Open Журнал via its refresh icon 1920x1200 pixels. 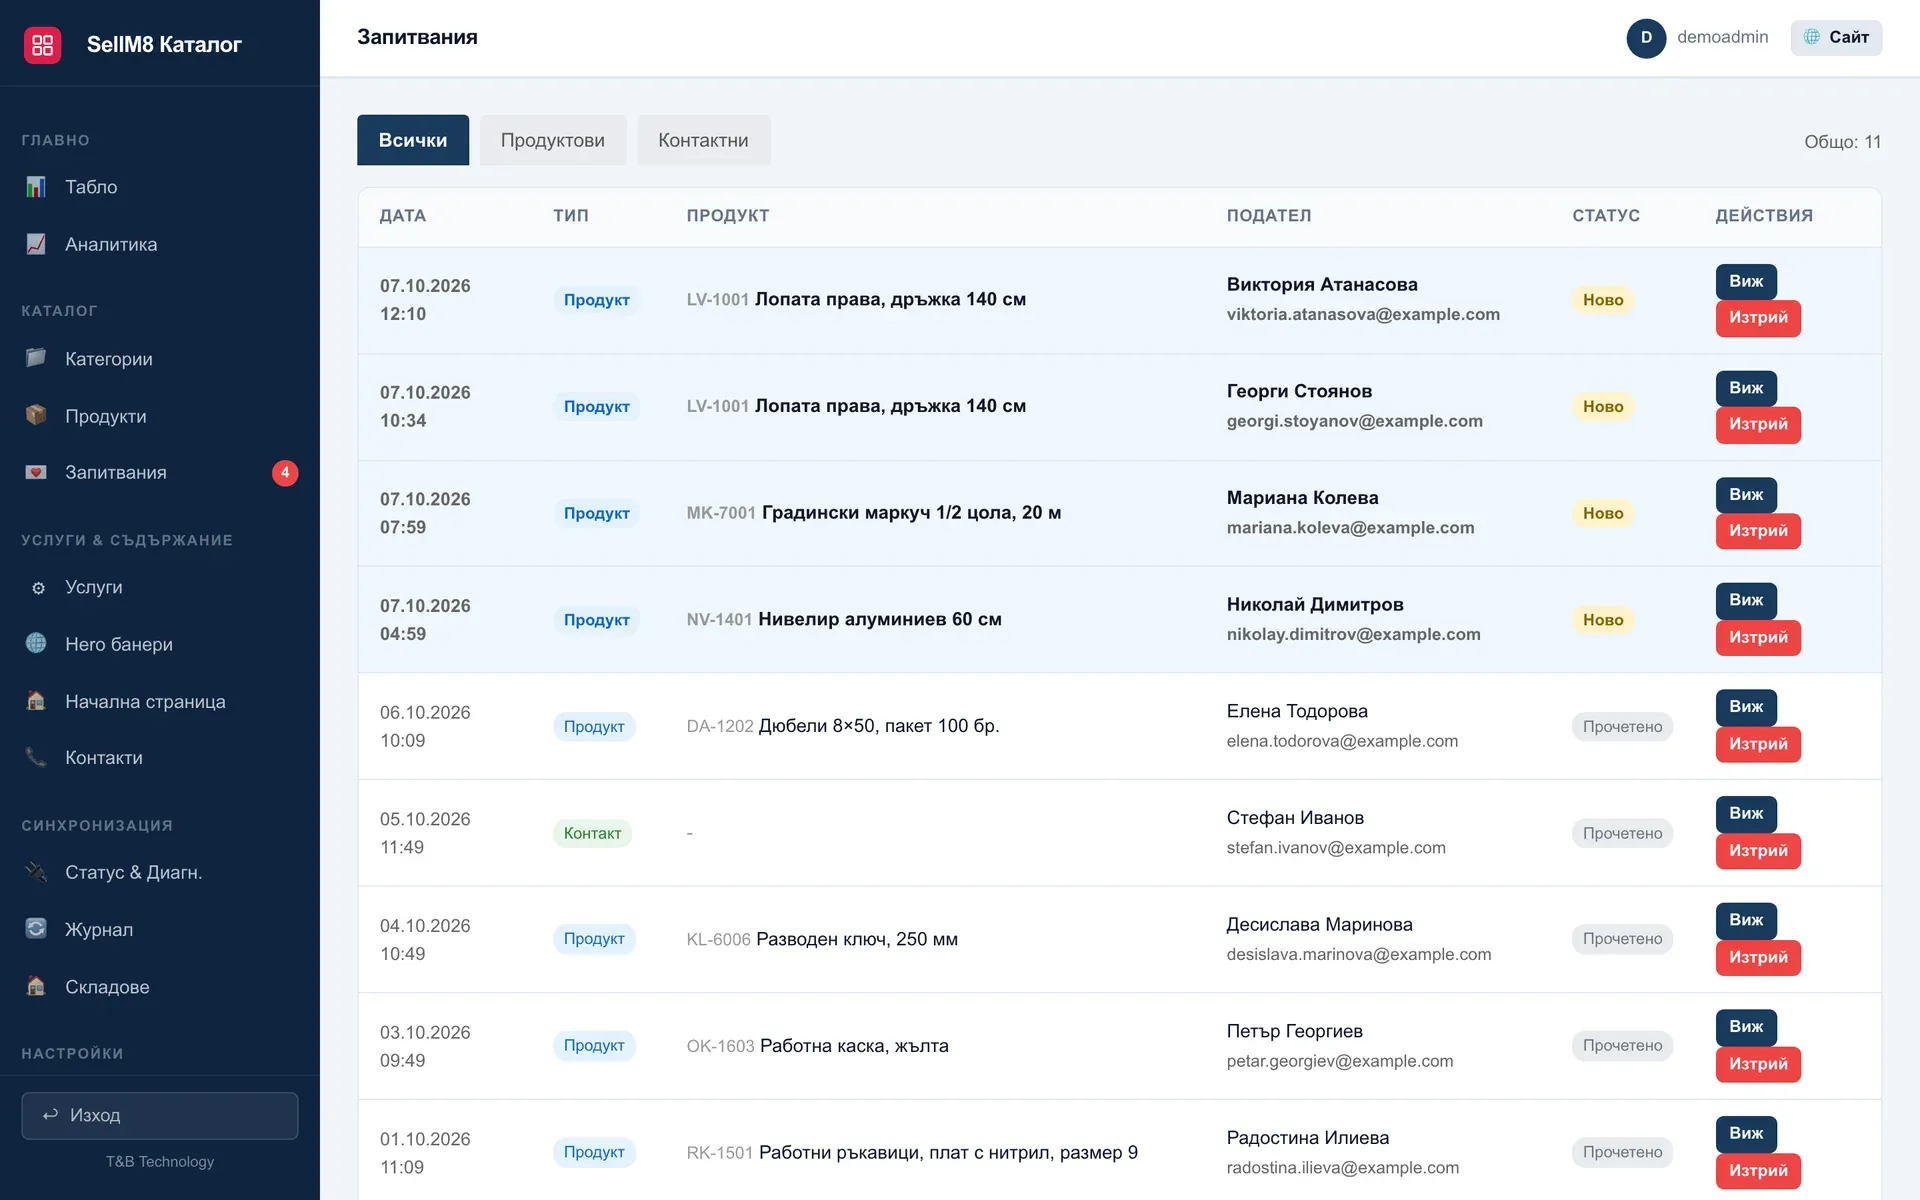pyautogui.click(x=36, y=929)
